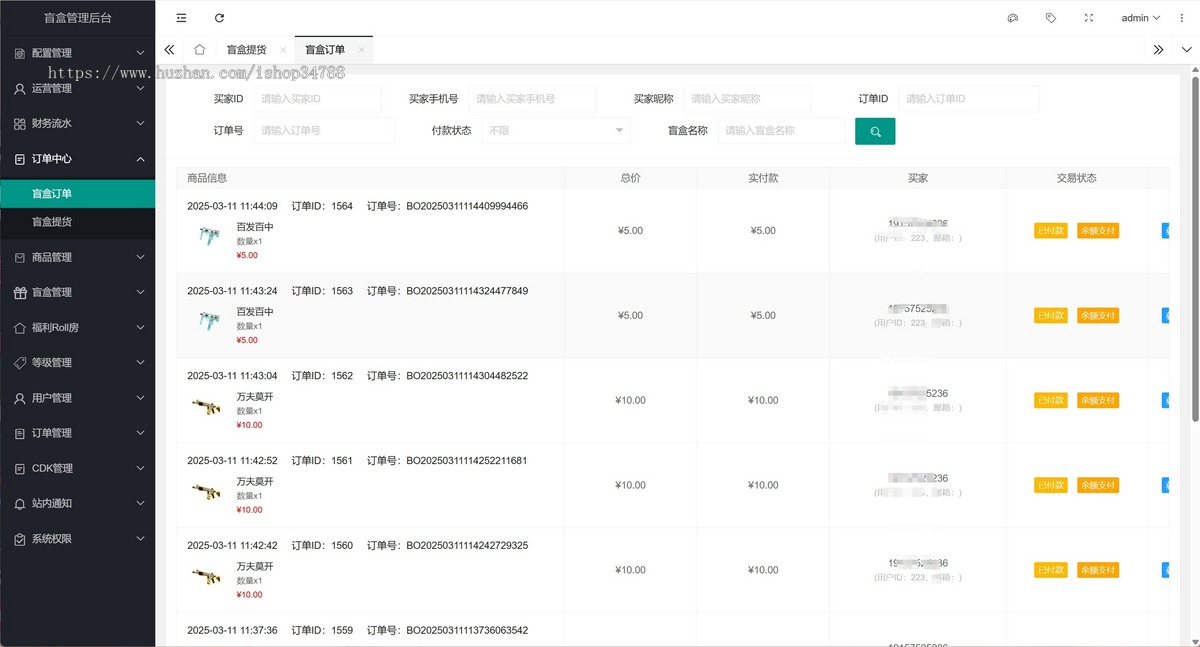Click 已付款 tag for order 1563

(x=1051, y=315)
